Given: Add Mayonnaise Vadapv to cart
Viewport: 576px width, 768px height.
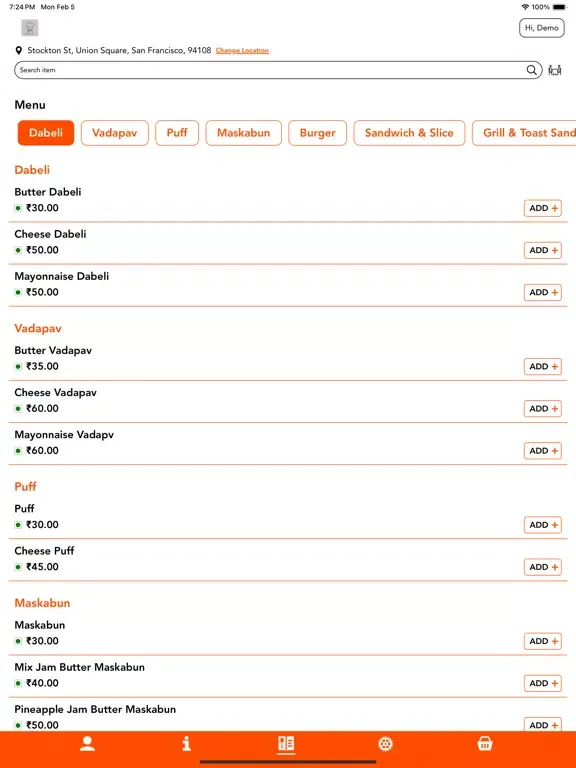Looking at the screenshot, I should tap(543, 451).
